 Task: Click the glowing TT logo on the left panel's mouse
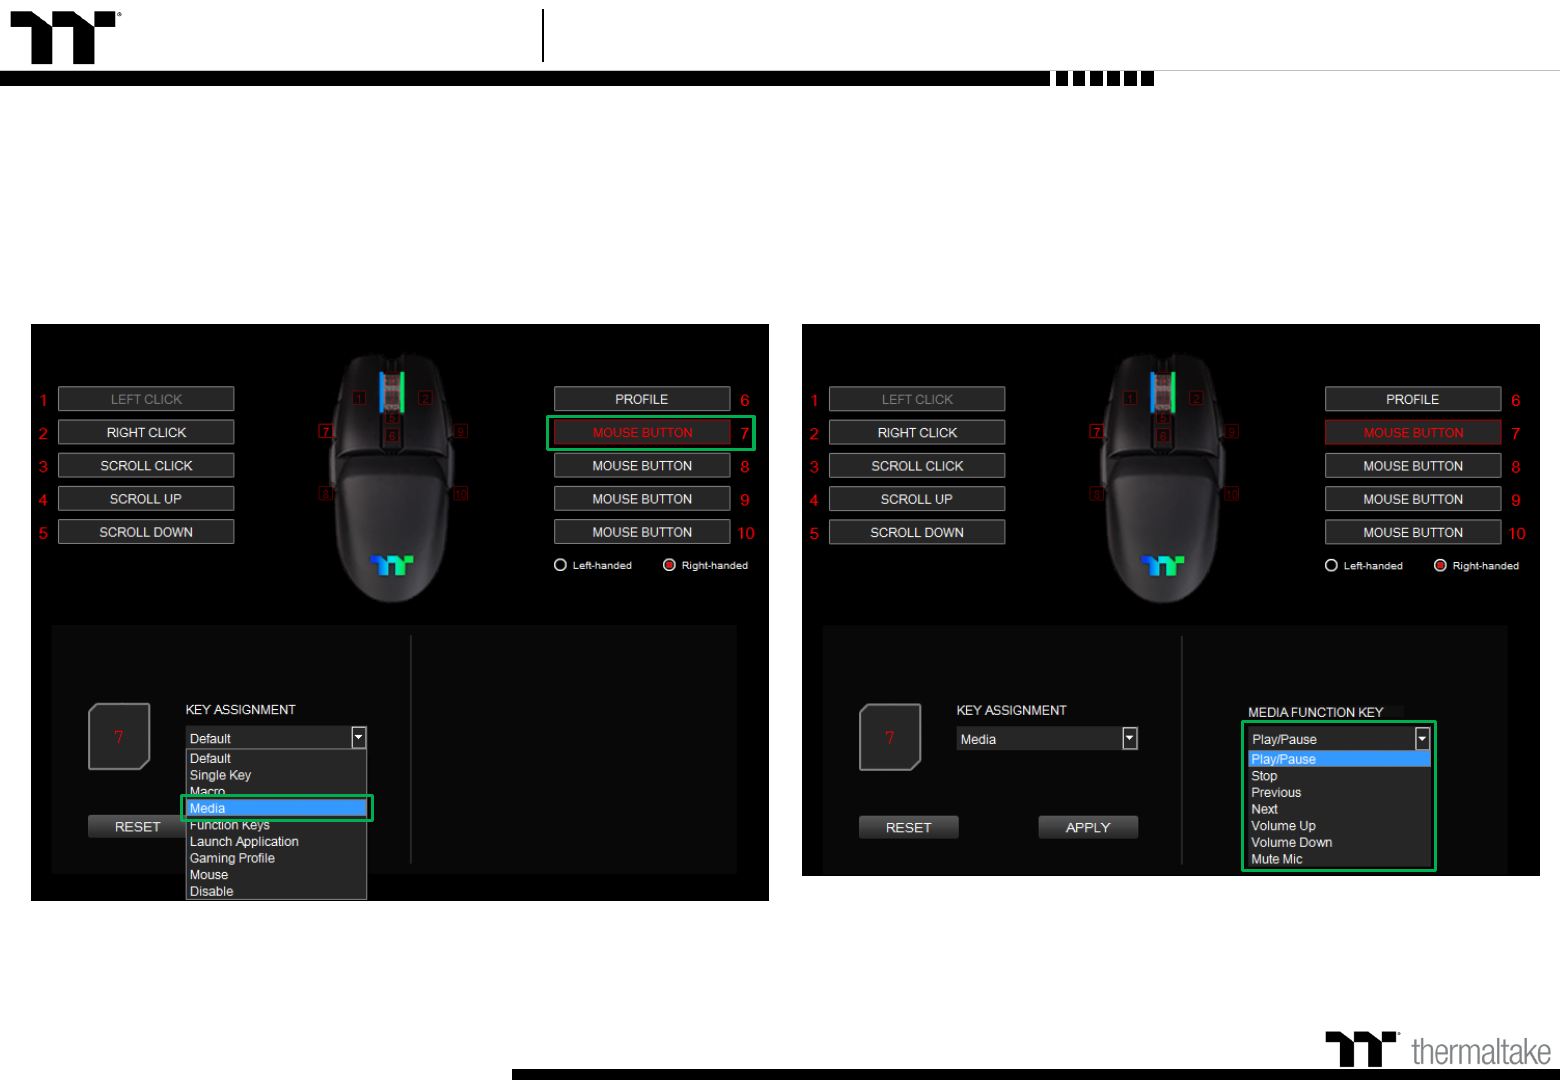392,566
